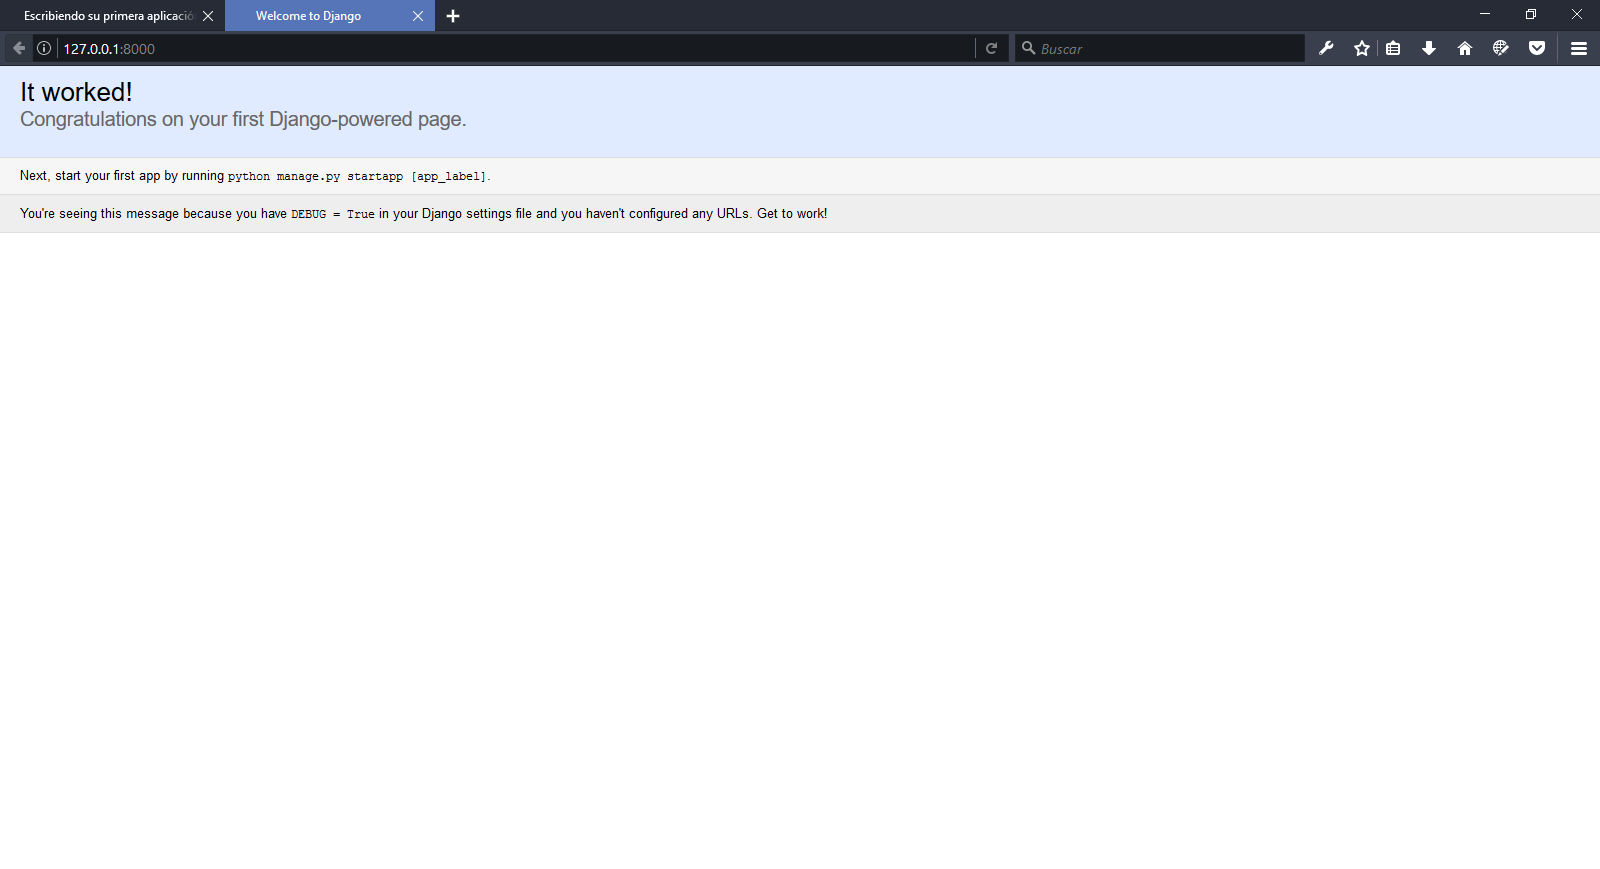
Task: Click the 'DEBUG = True' code text
Action: [332, 214]
